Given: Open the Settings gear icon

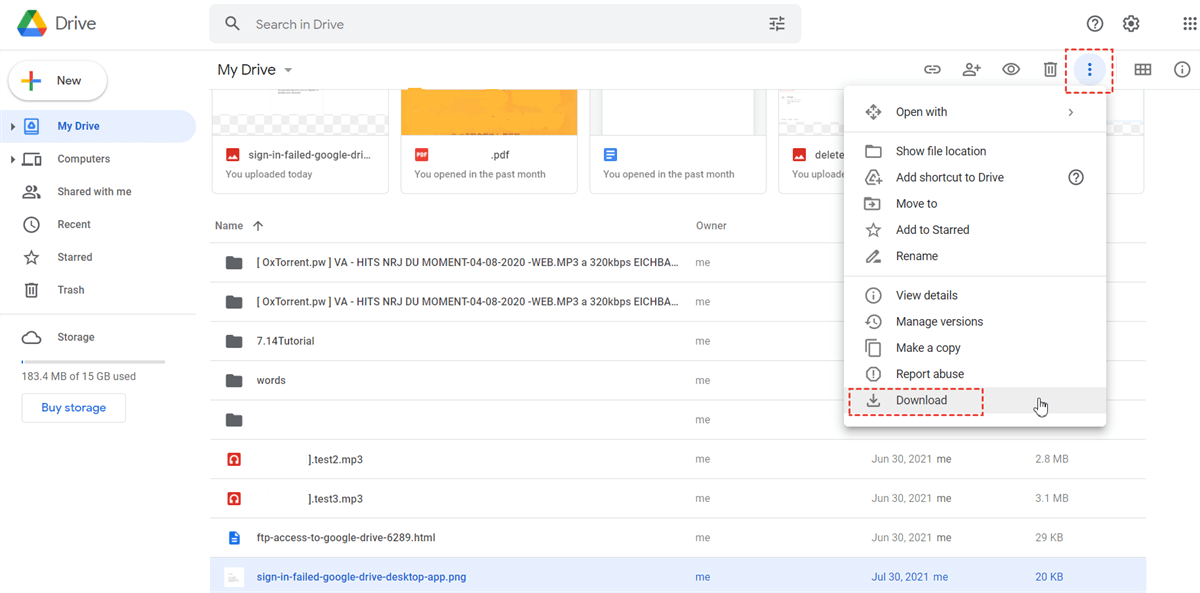Looking at the screenshot, I should [x=1131, y=24].
